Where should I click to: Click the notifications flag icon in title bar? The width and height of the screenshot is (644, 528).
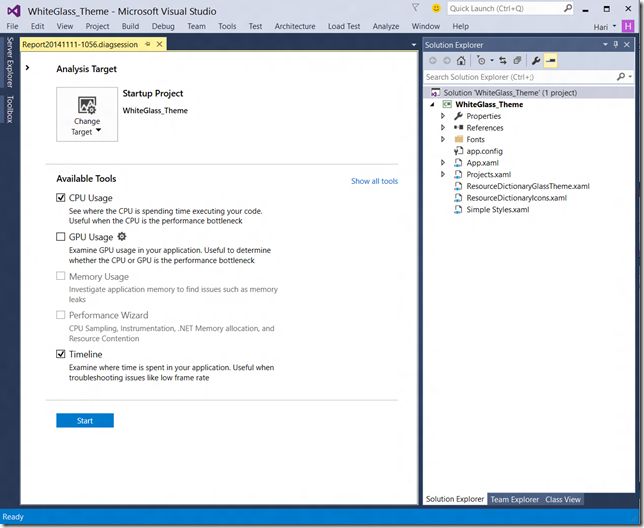[x=415, y=8]
